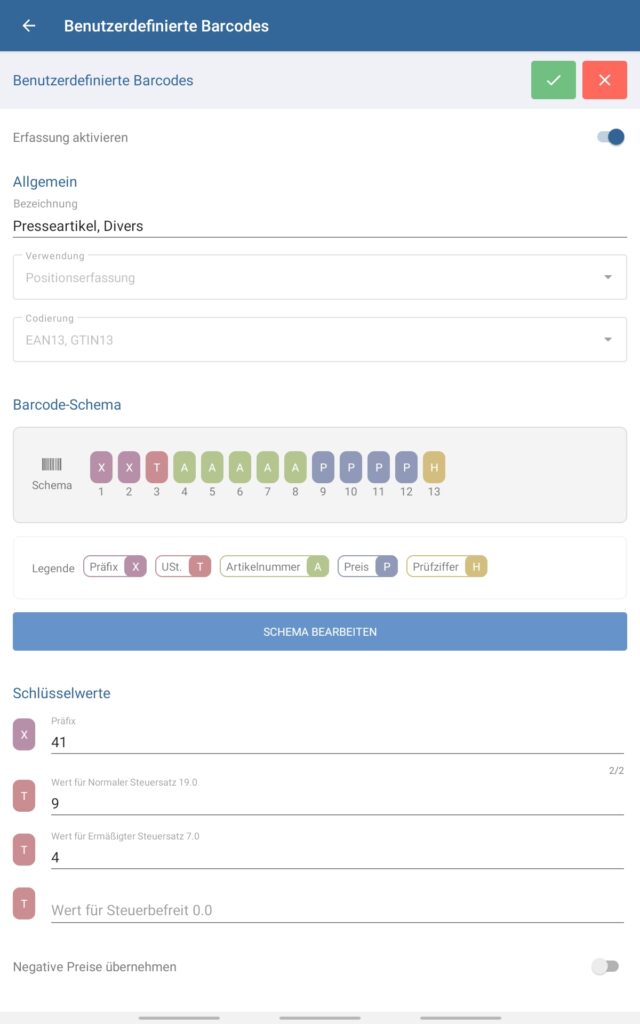Select schema position 4 article tile A
The width and height of the screenshot is (640, 1024).
184,467
